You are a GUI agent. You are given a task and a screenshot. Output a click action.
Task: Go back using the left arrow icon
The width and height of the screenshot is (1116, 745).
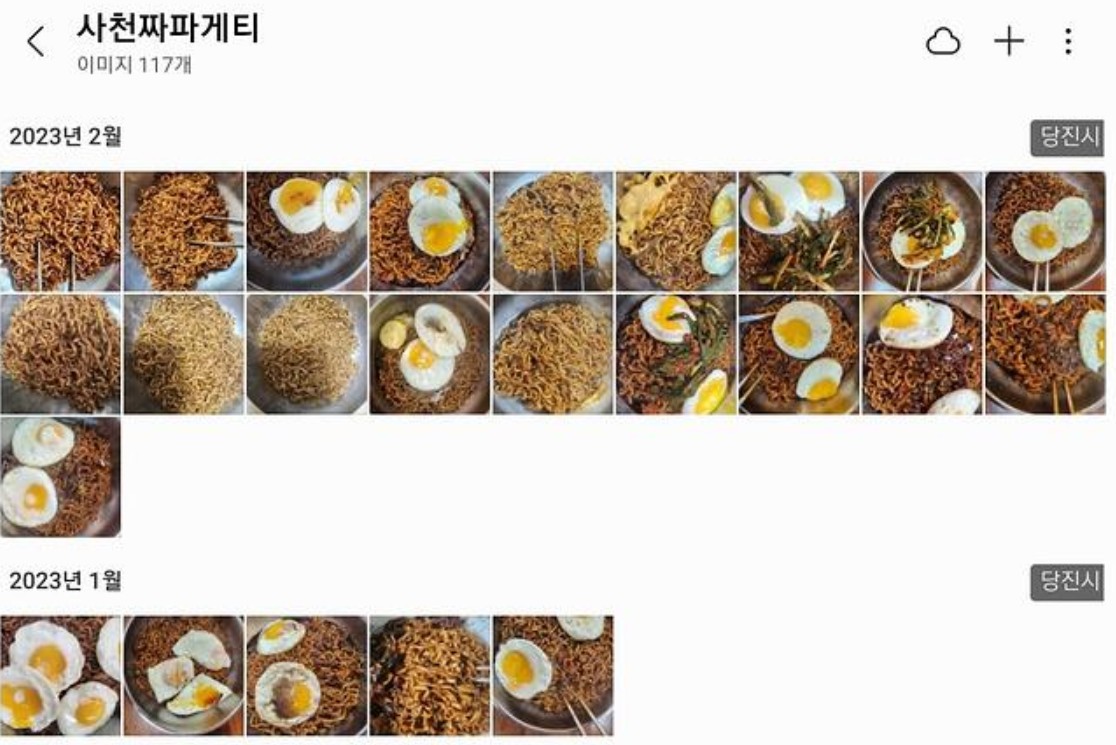[x=36, y=41]
